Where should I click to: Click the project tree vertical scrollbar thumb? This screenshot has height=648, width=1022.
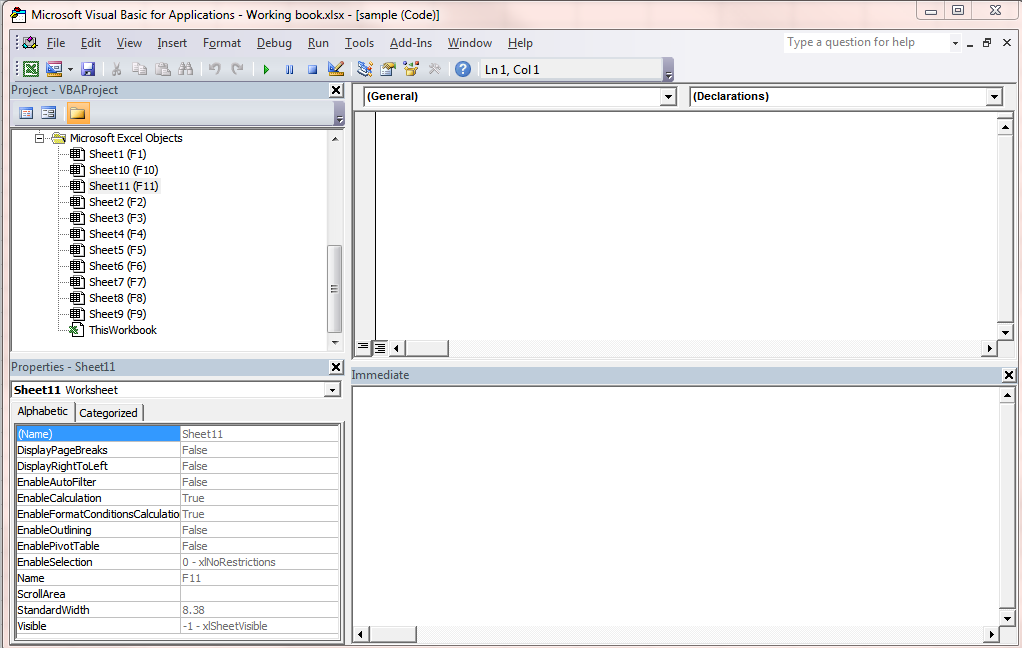click(x=334, y=289)
